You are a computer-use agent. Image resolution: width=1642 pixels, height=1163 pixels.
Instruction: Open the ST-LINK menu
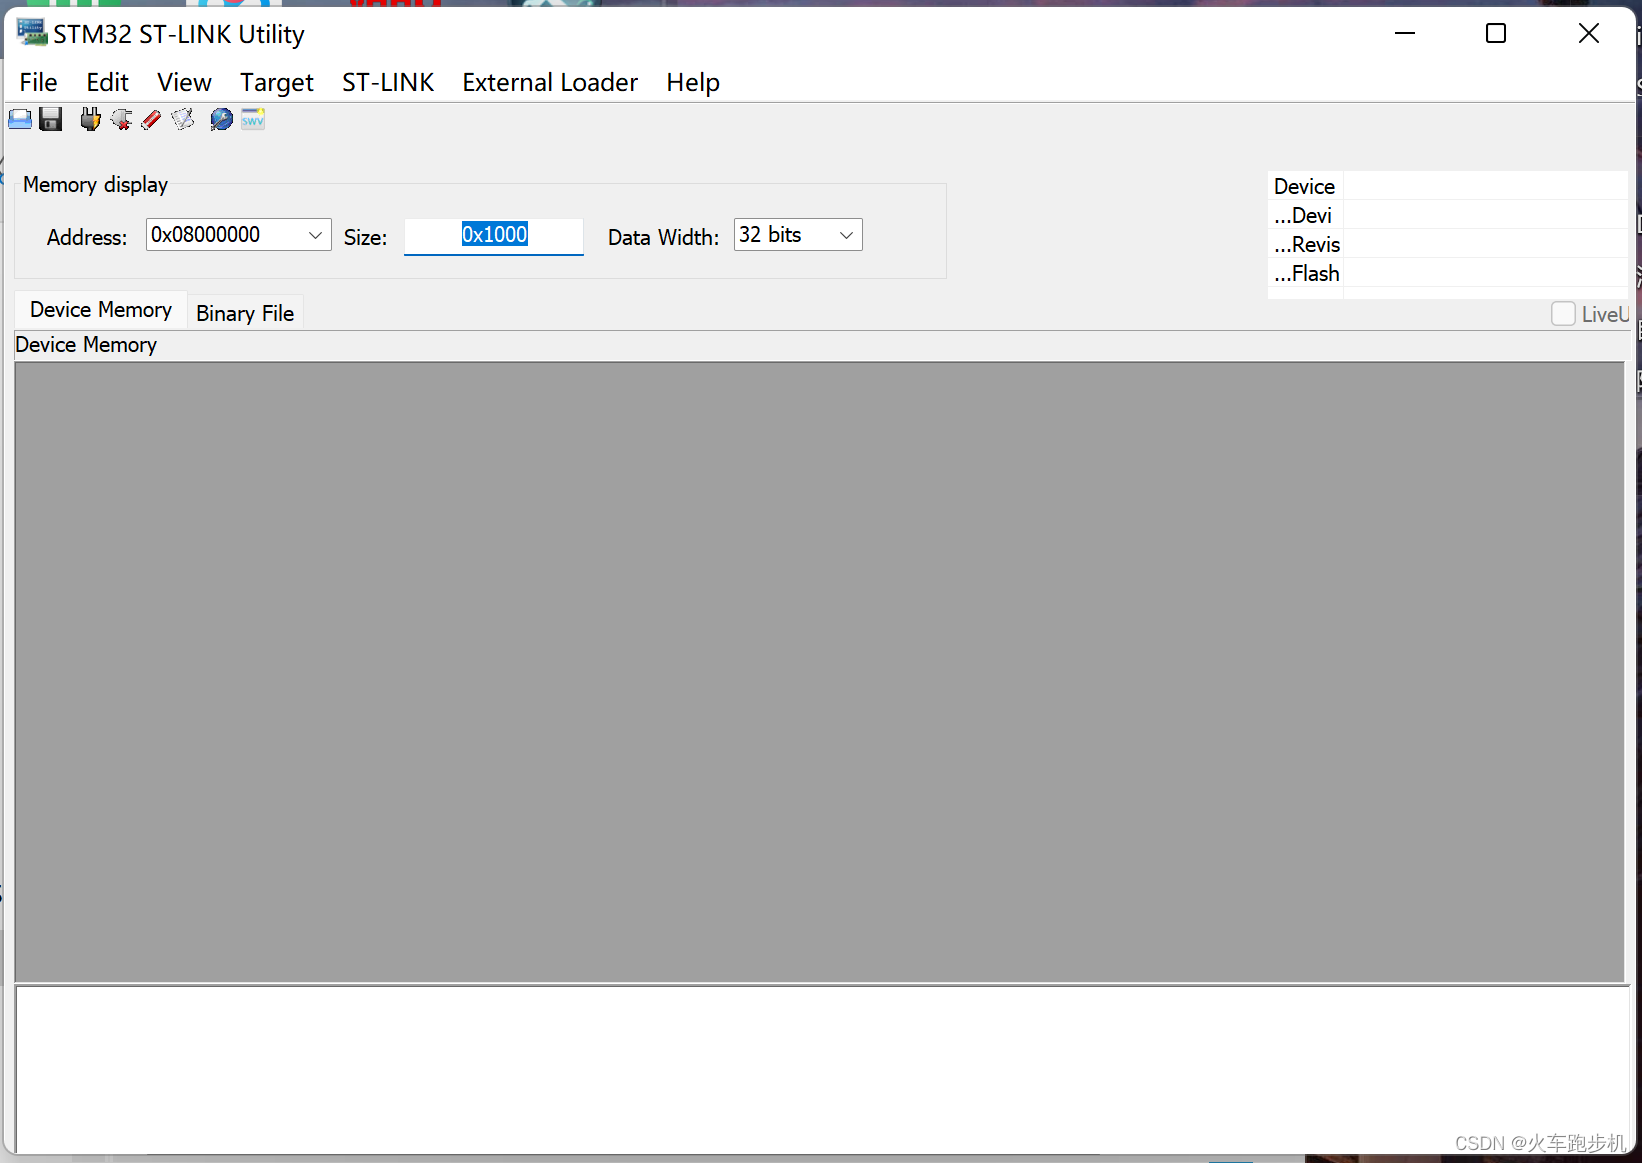(388, 82)
